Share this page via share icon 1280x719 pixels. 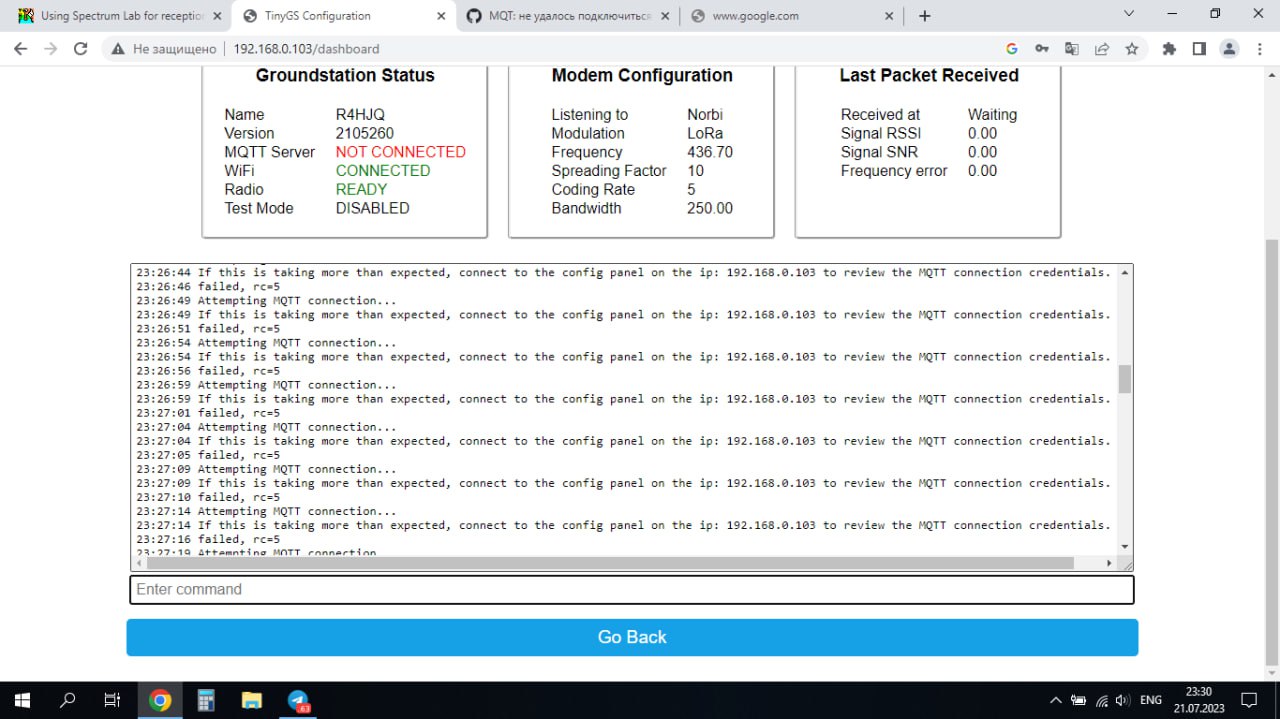(1101, 48)
